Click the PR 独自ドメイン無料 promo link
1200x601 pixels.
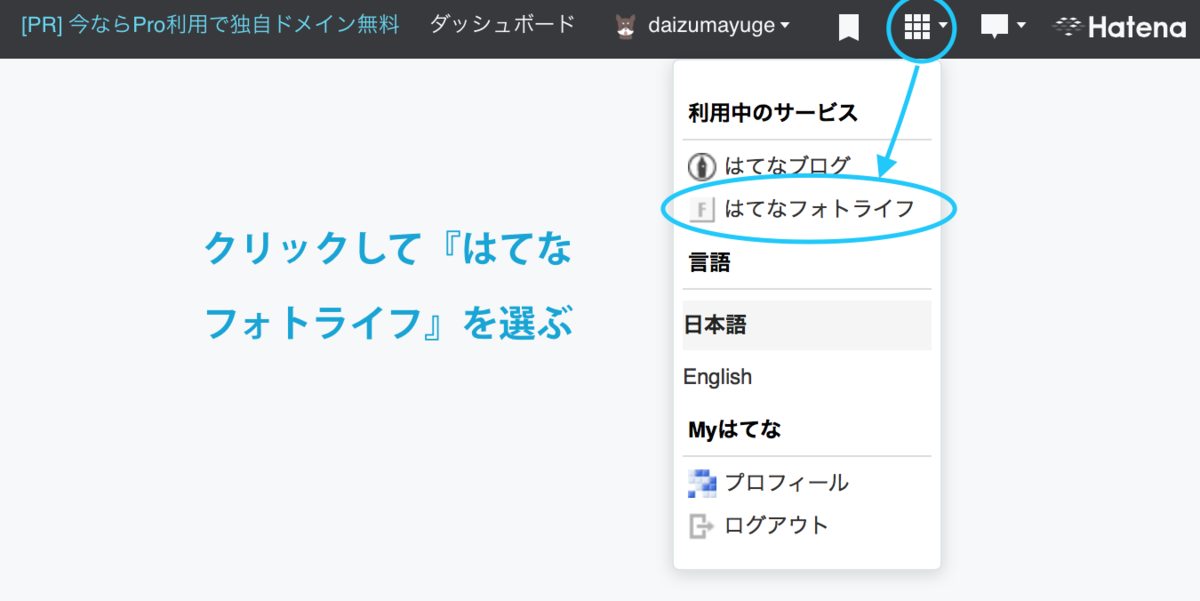pyautogui.click(x=208, y=26)
